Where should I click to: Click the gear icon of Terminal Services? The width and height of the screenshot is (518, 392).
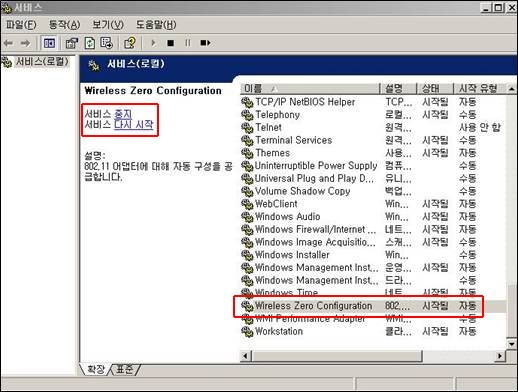point(247,141)
